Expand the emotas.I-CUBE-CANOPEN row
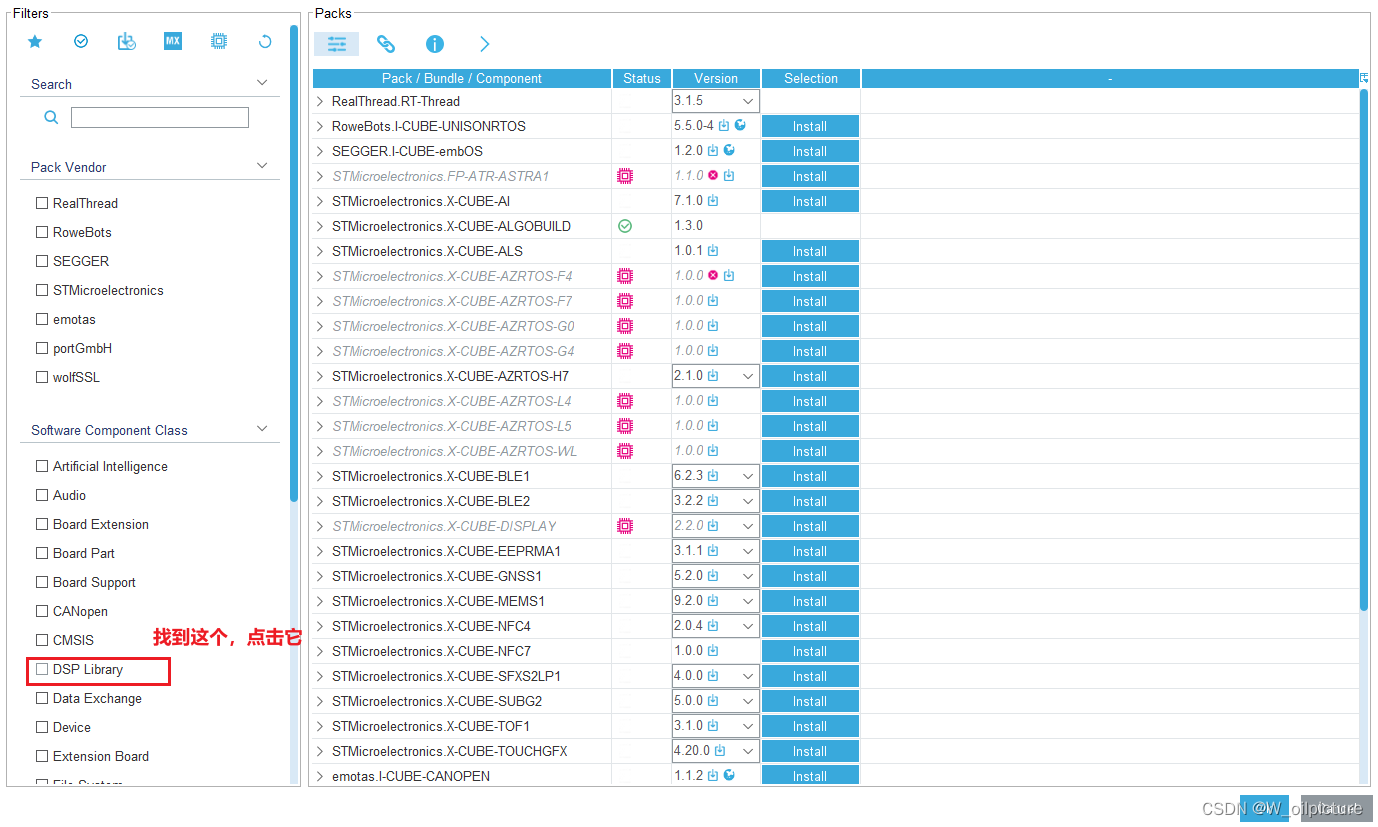This screenshot has width=1378, height=827. (x=320, y=776)
